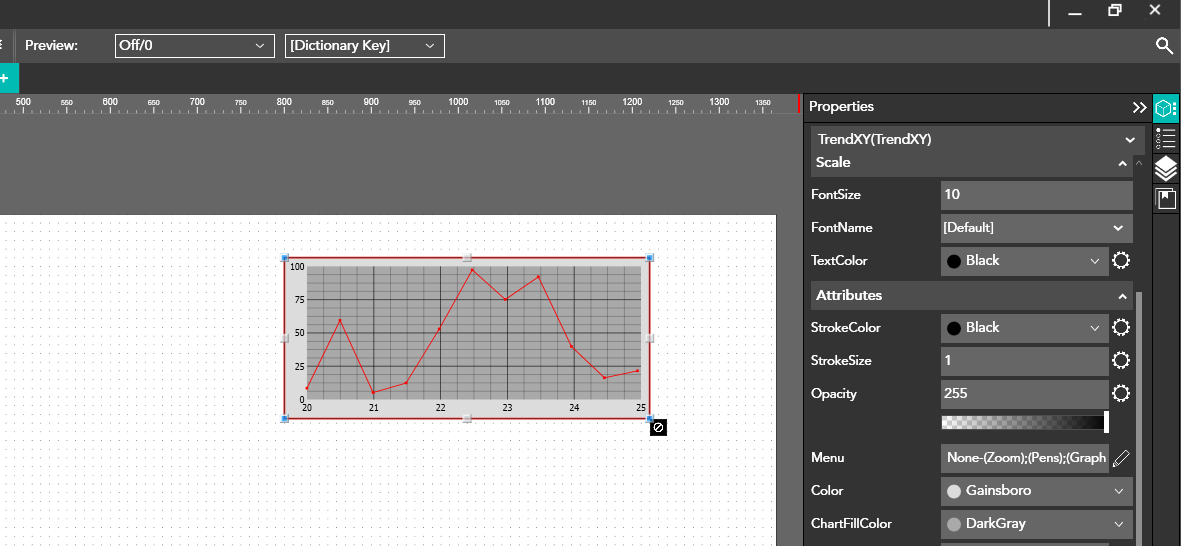1181x546 pixels.
Task: Open the Properties cube panel icon
Action: (x=1165, y=108)
